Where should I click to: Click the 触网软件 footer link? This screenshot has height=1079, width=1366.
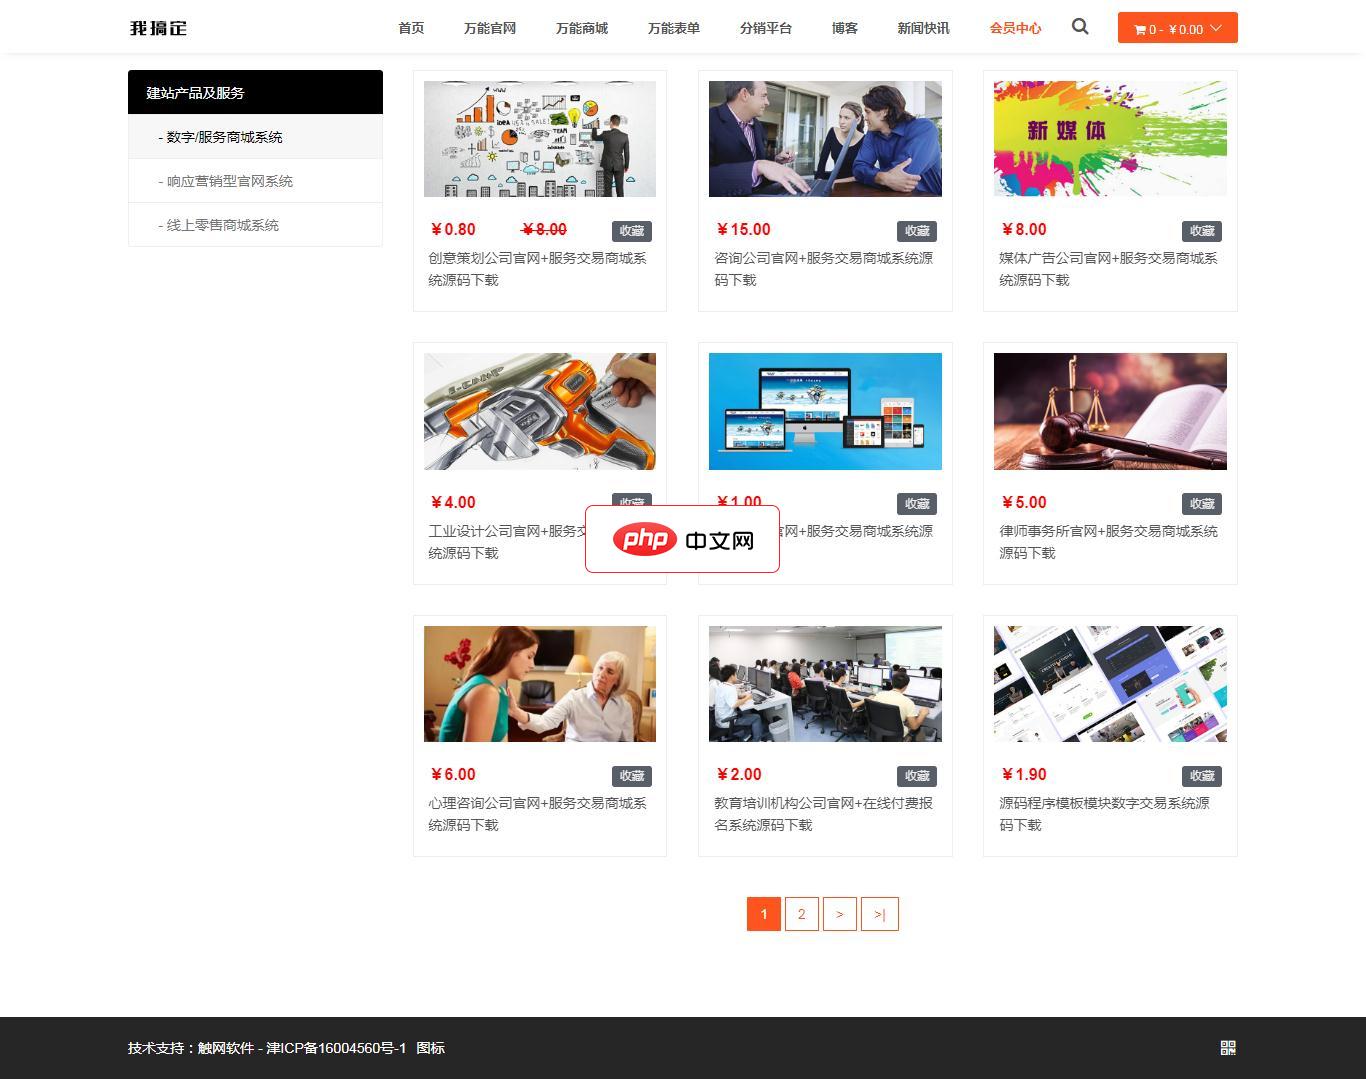click(x=226, y=1047)
